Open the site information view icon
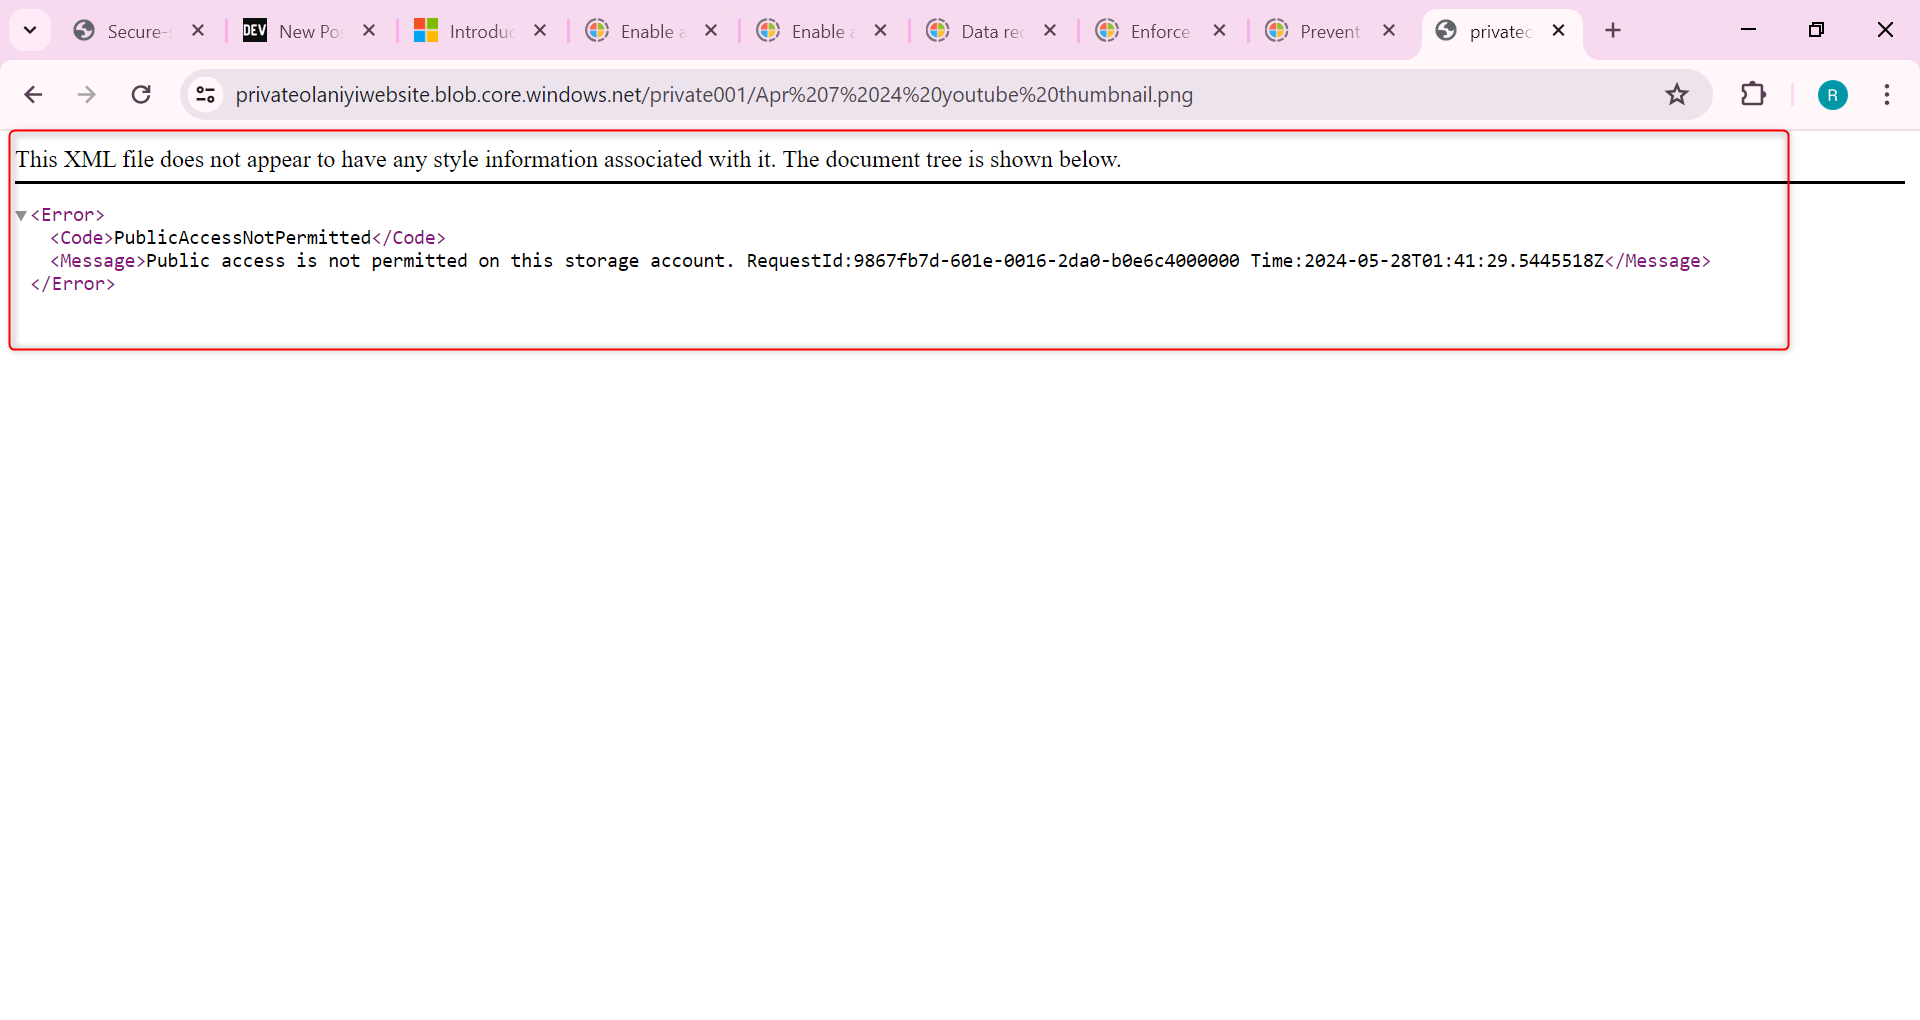 [205, 94]
